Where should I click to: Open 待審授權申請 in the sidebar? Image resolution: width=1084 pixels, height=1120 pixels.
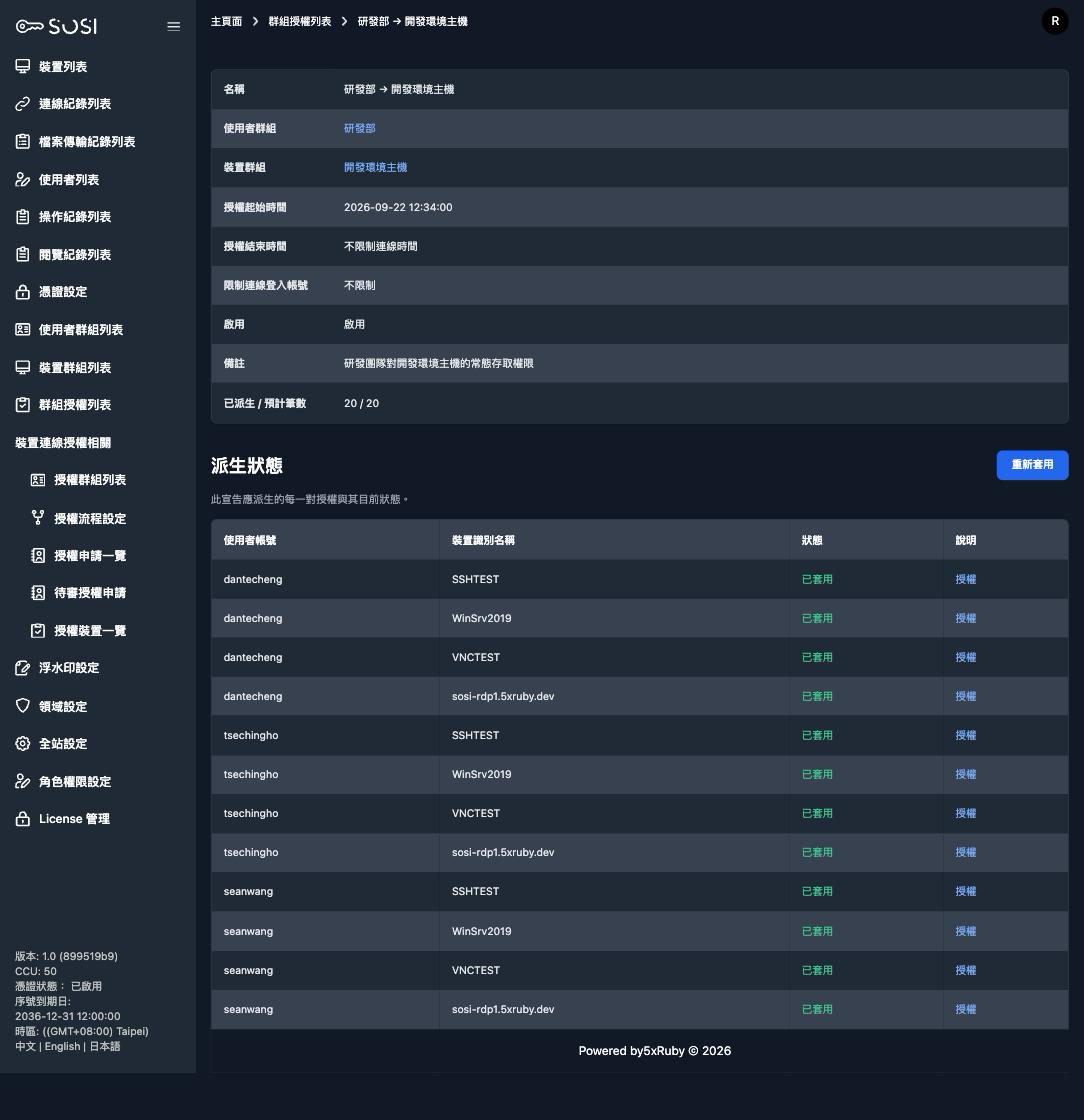(x=90, y=593)
